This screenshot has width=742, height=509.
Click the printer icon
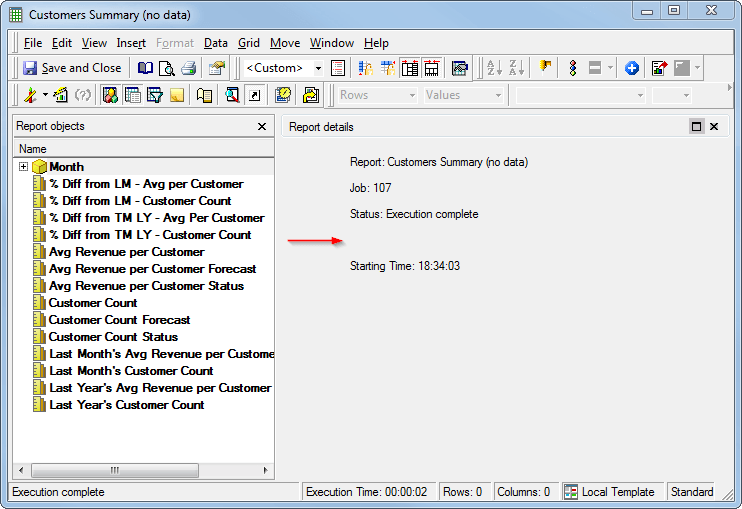[188, 68]
